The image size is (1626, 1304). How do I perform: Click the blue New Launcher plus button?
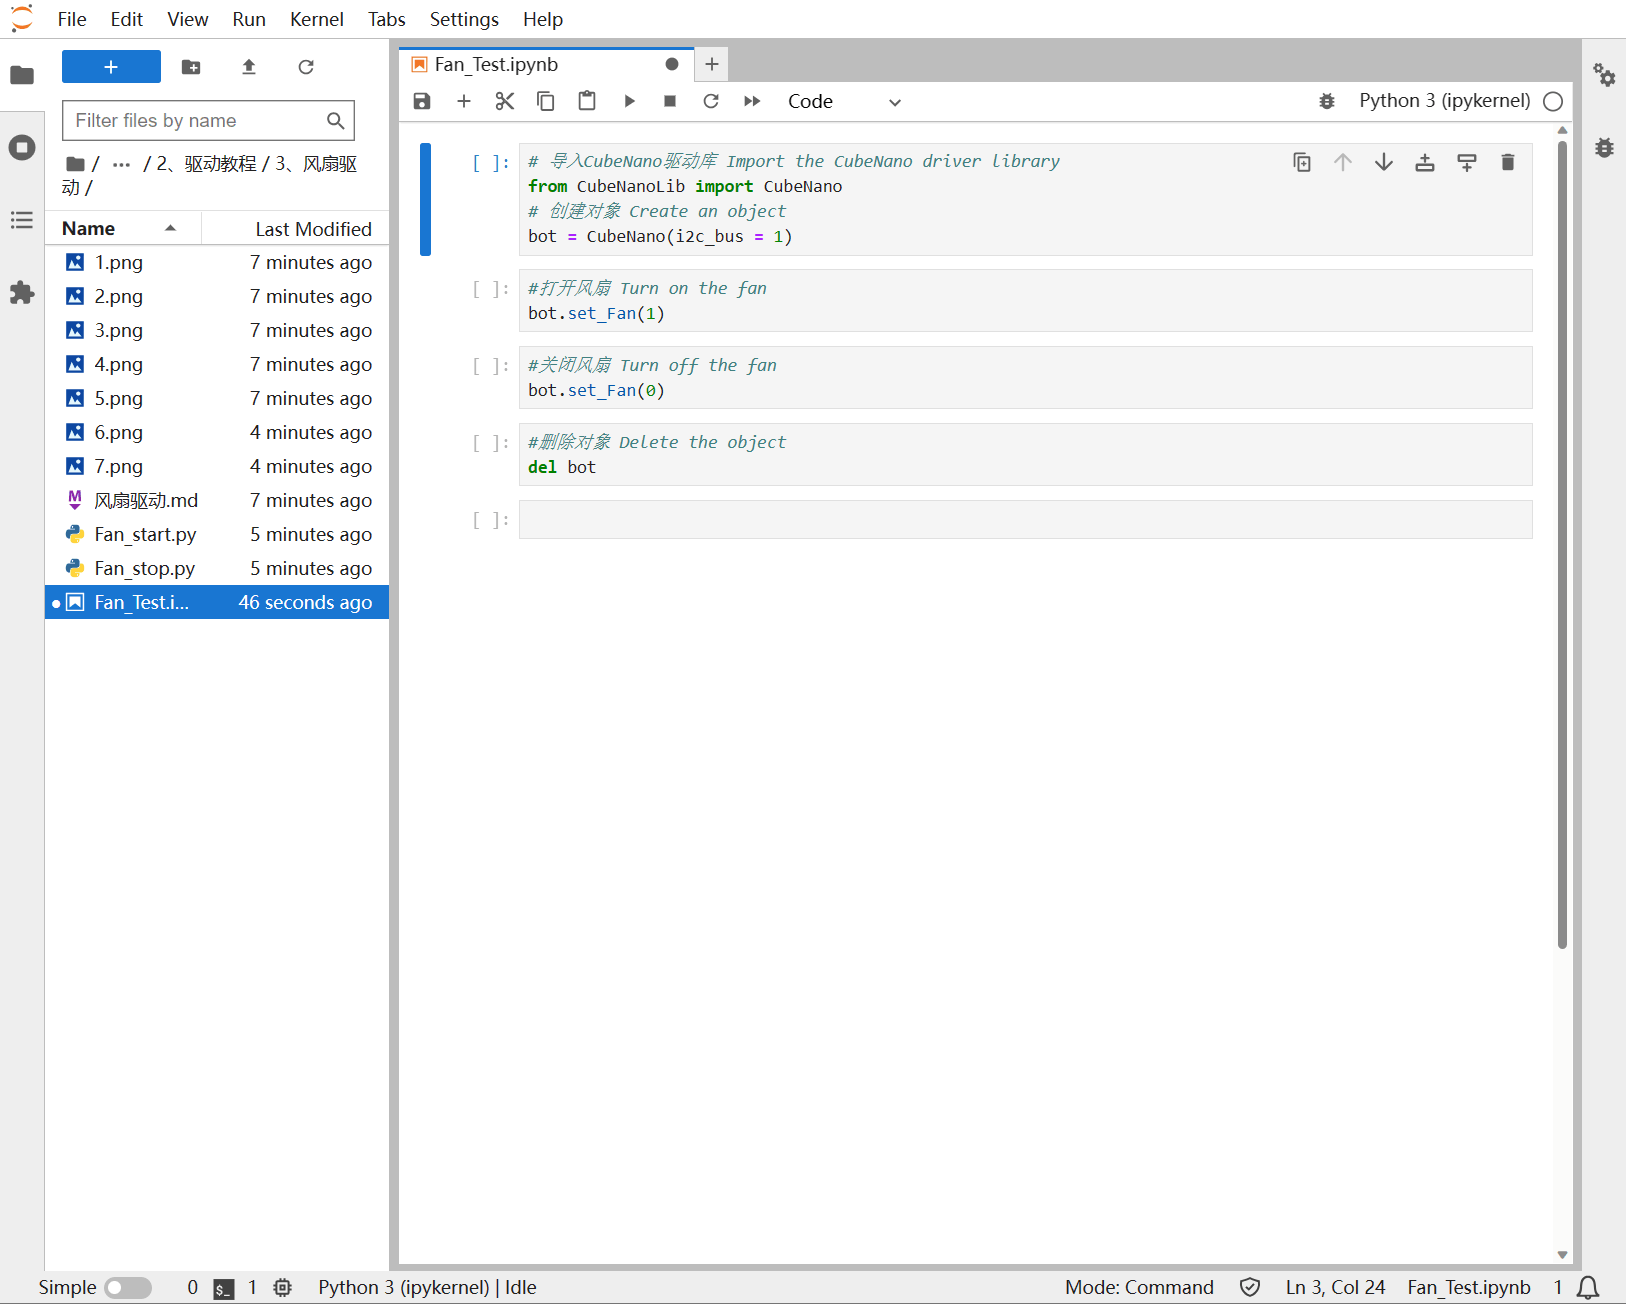[111, 67]
